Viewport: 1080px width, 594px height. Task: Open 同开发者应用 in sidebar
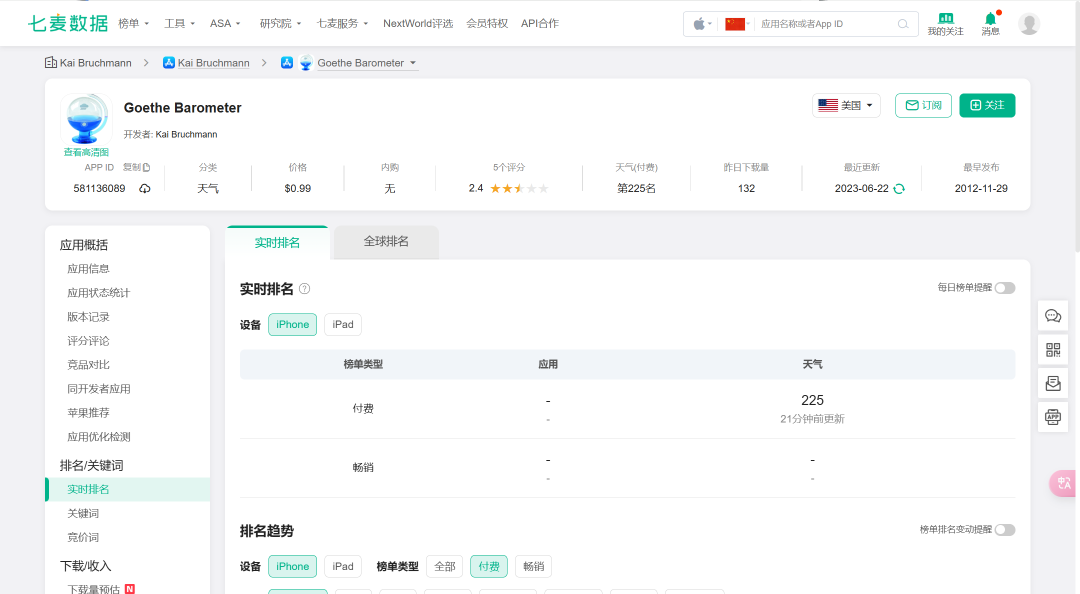coord(98,389)
